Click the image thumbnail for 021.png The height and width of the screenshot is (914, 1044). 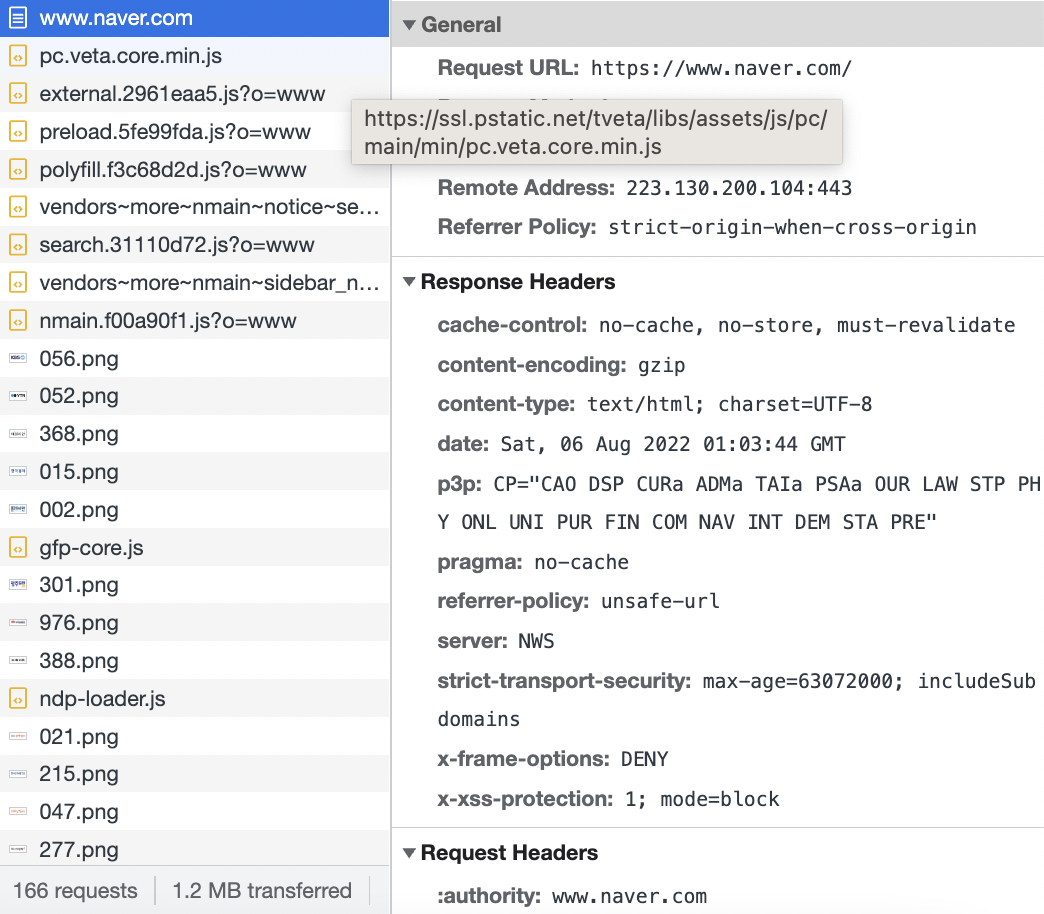pyautogui.click(x=18, y=736)
